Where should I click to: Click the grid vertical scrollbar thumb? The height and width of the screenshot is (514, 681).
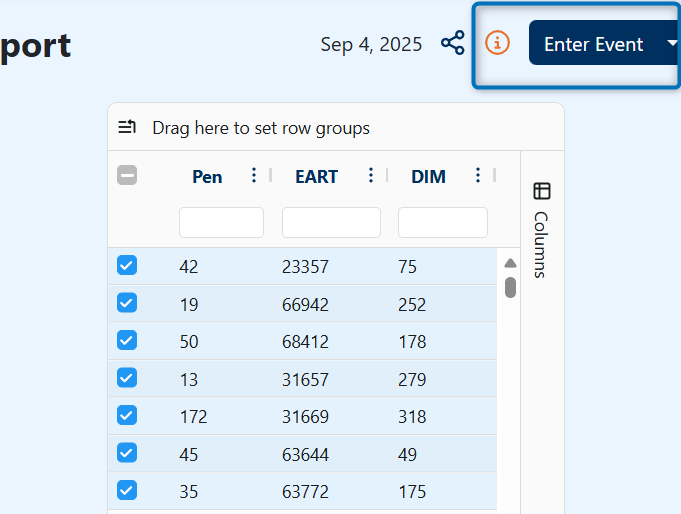click(x=510, y=288)
